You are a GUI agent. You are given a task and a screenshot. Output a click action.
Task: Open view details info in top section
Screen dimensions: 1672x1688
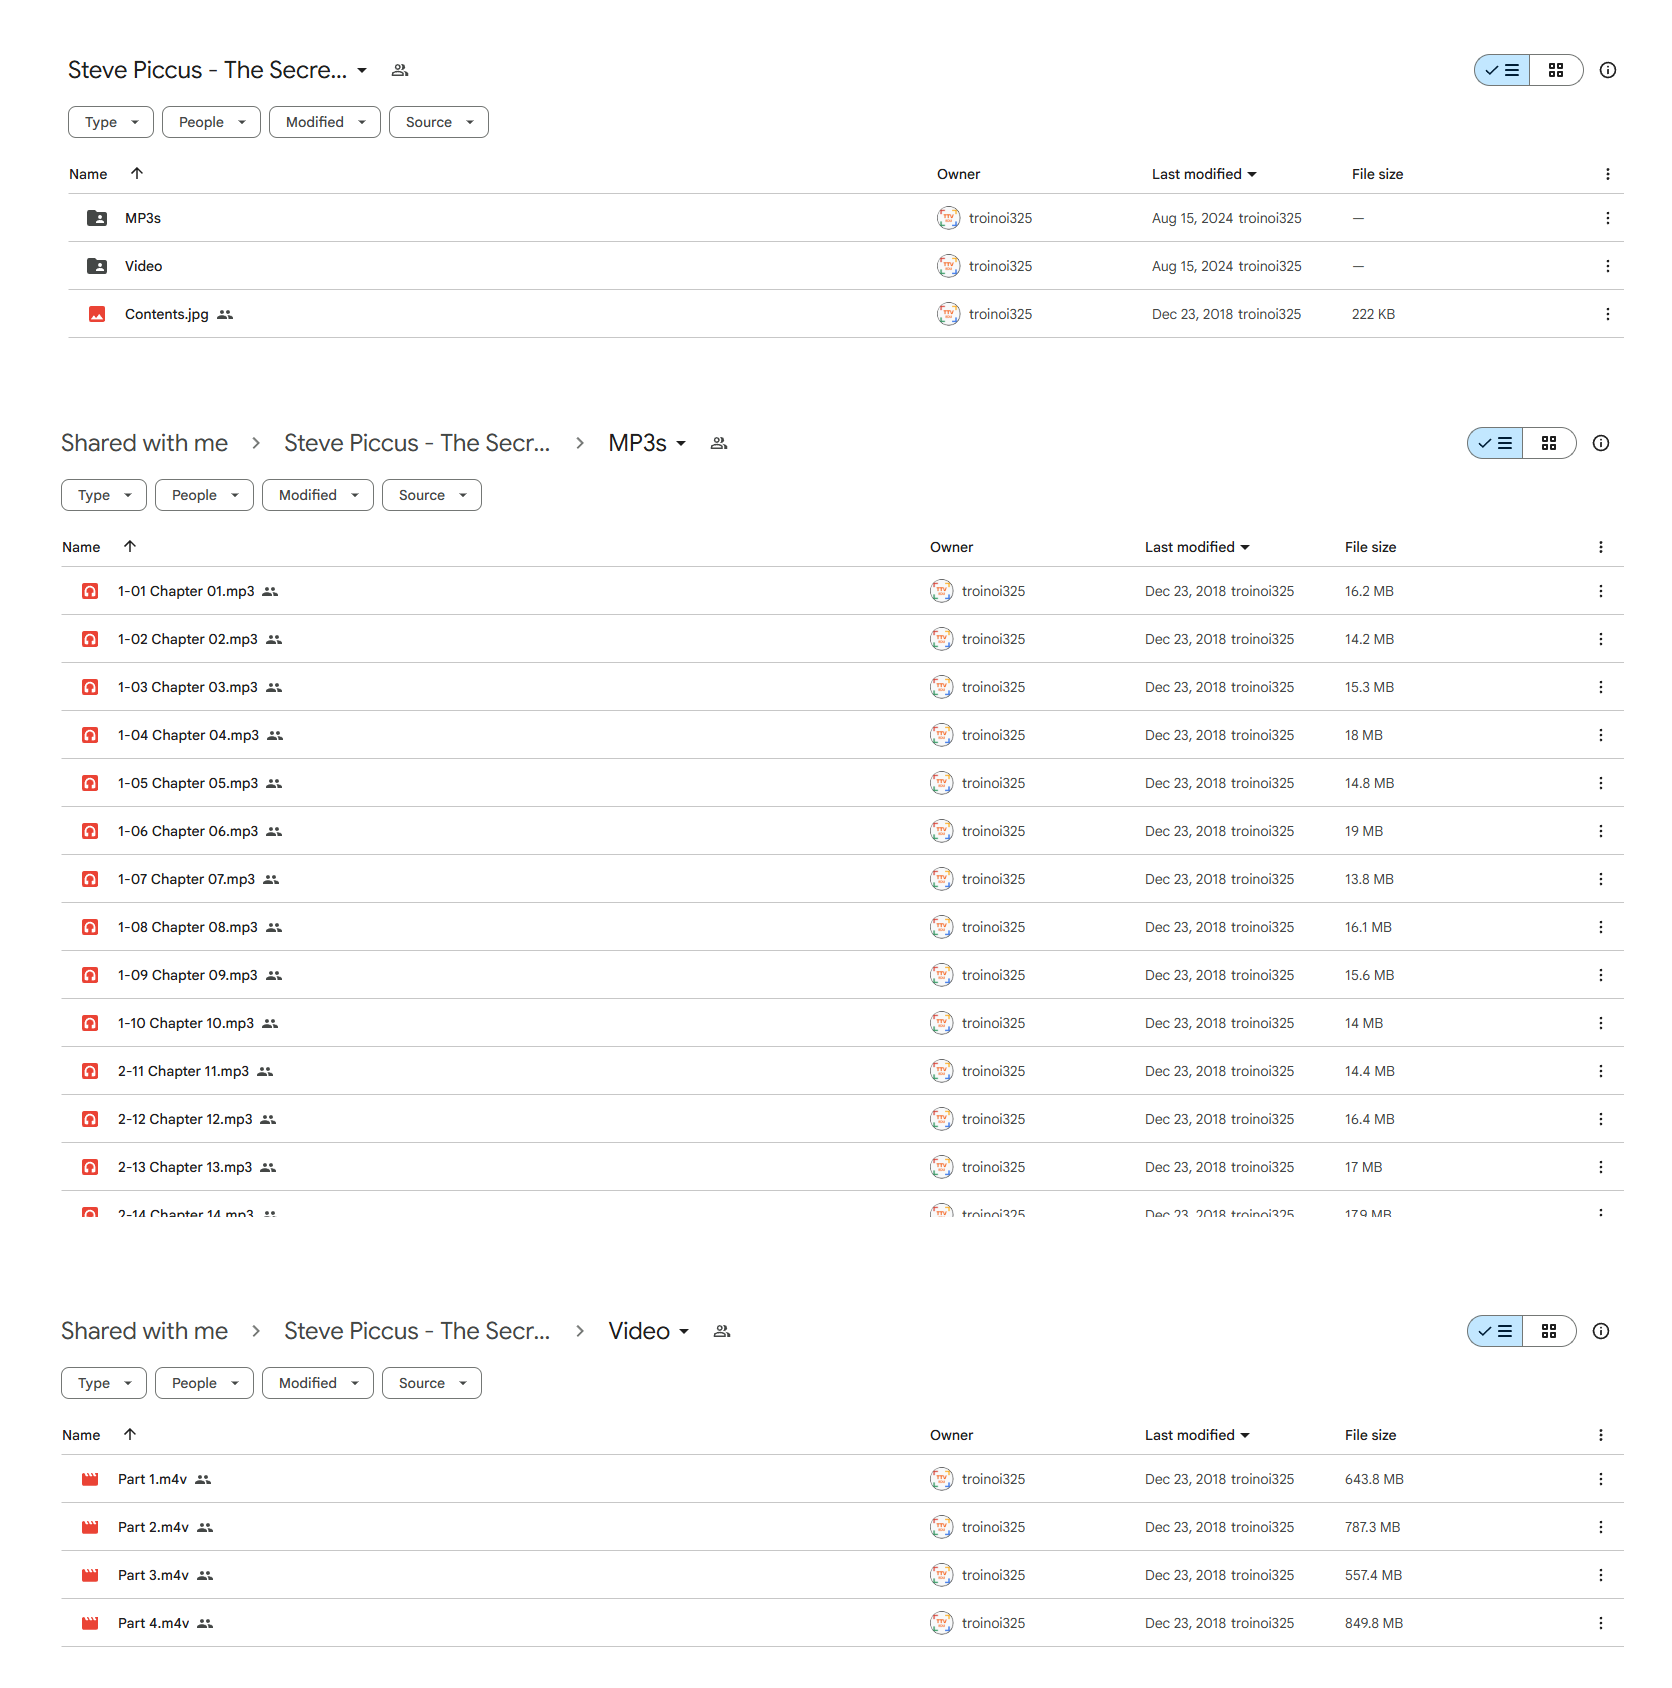point(1608,70)
